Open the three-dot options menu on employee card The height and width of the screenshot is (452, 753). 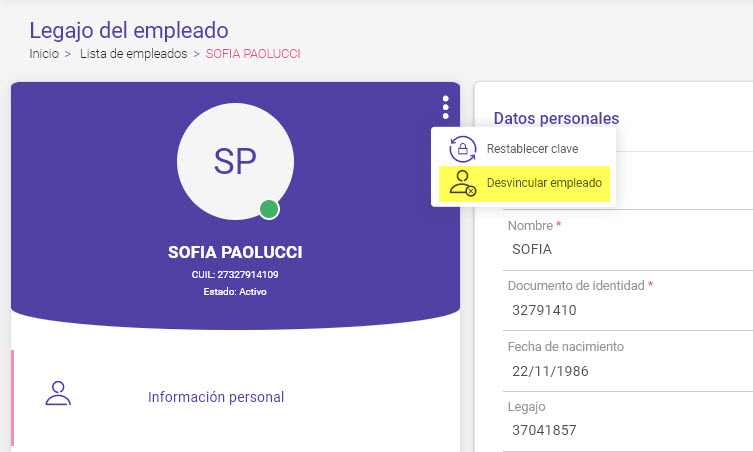[x=445, y=107]
